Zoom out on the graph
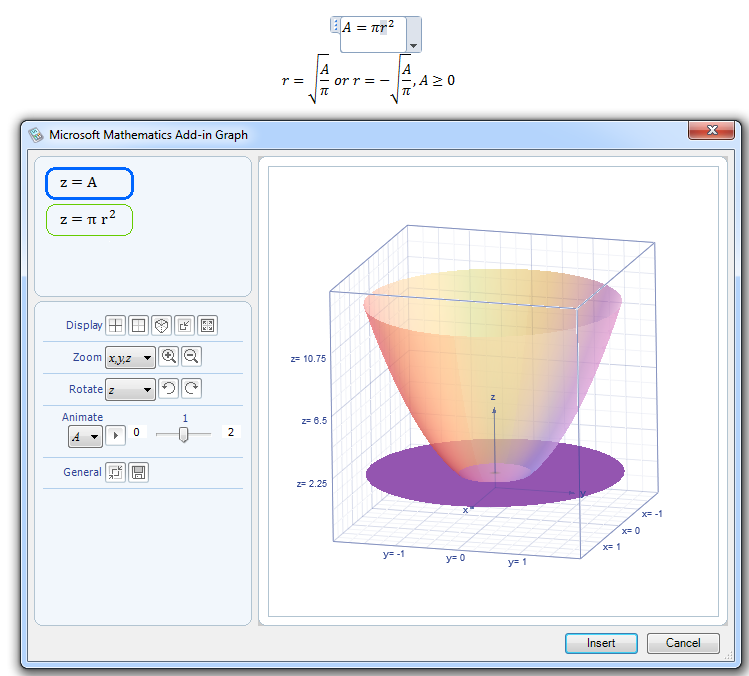This screenshot has height=676, width=749. pos(192,356)
